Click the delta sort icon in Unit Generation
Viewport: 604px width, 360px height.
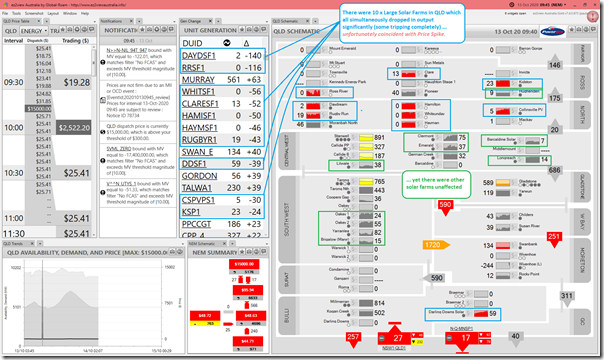[247, 43]
